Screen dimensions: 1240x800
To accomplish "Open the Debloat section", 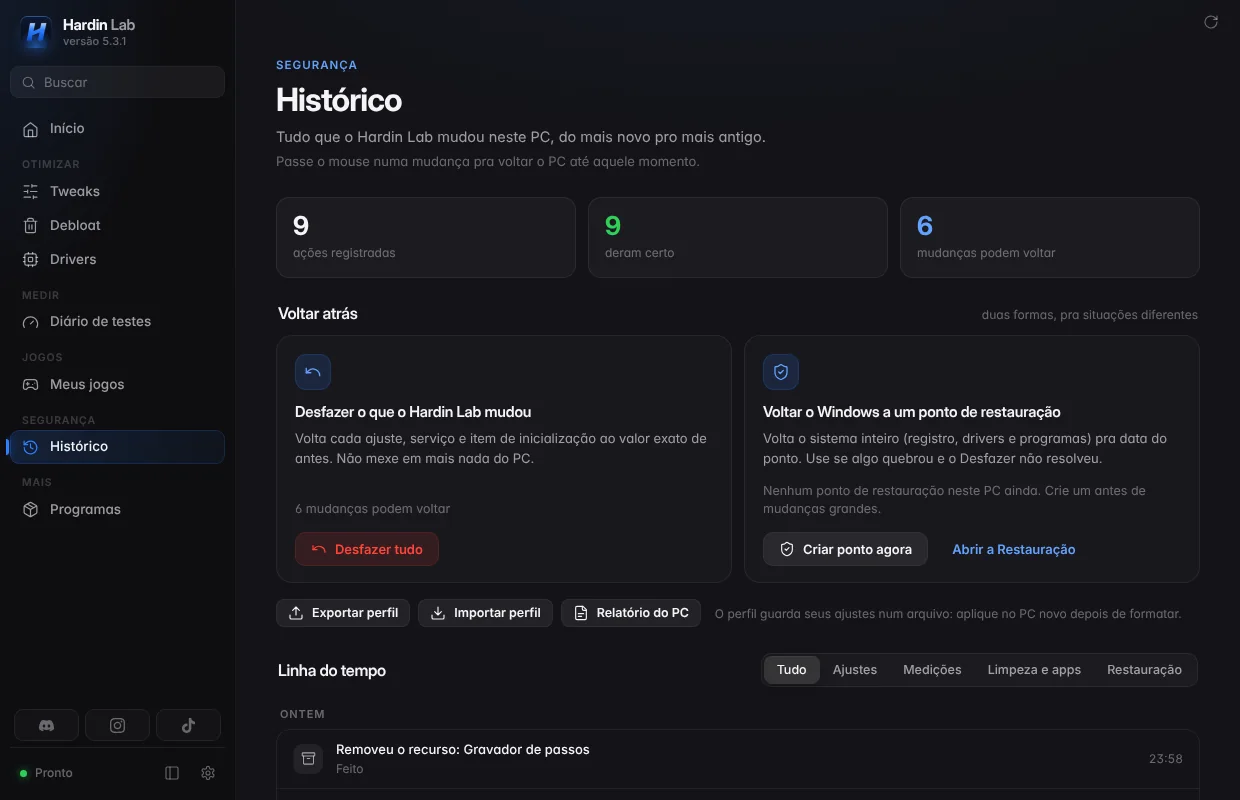I will point(117,225).
